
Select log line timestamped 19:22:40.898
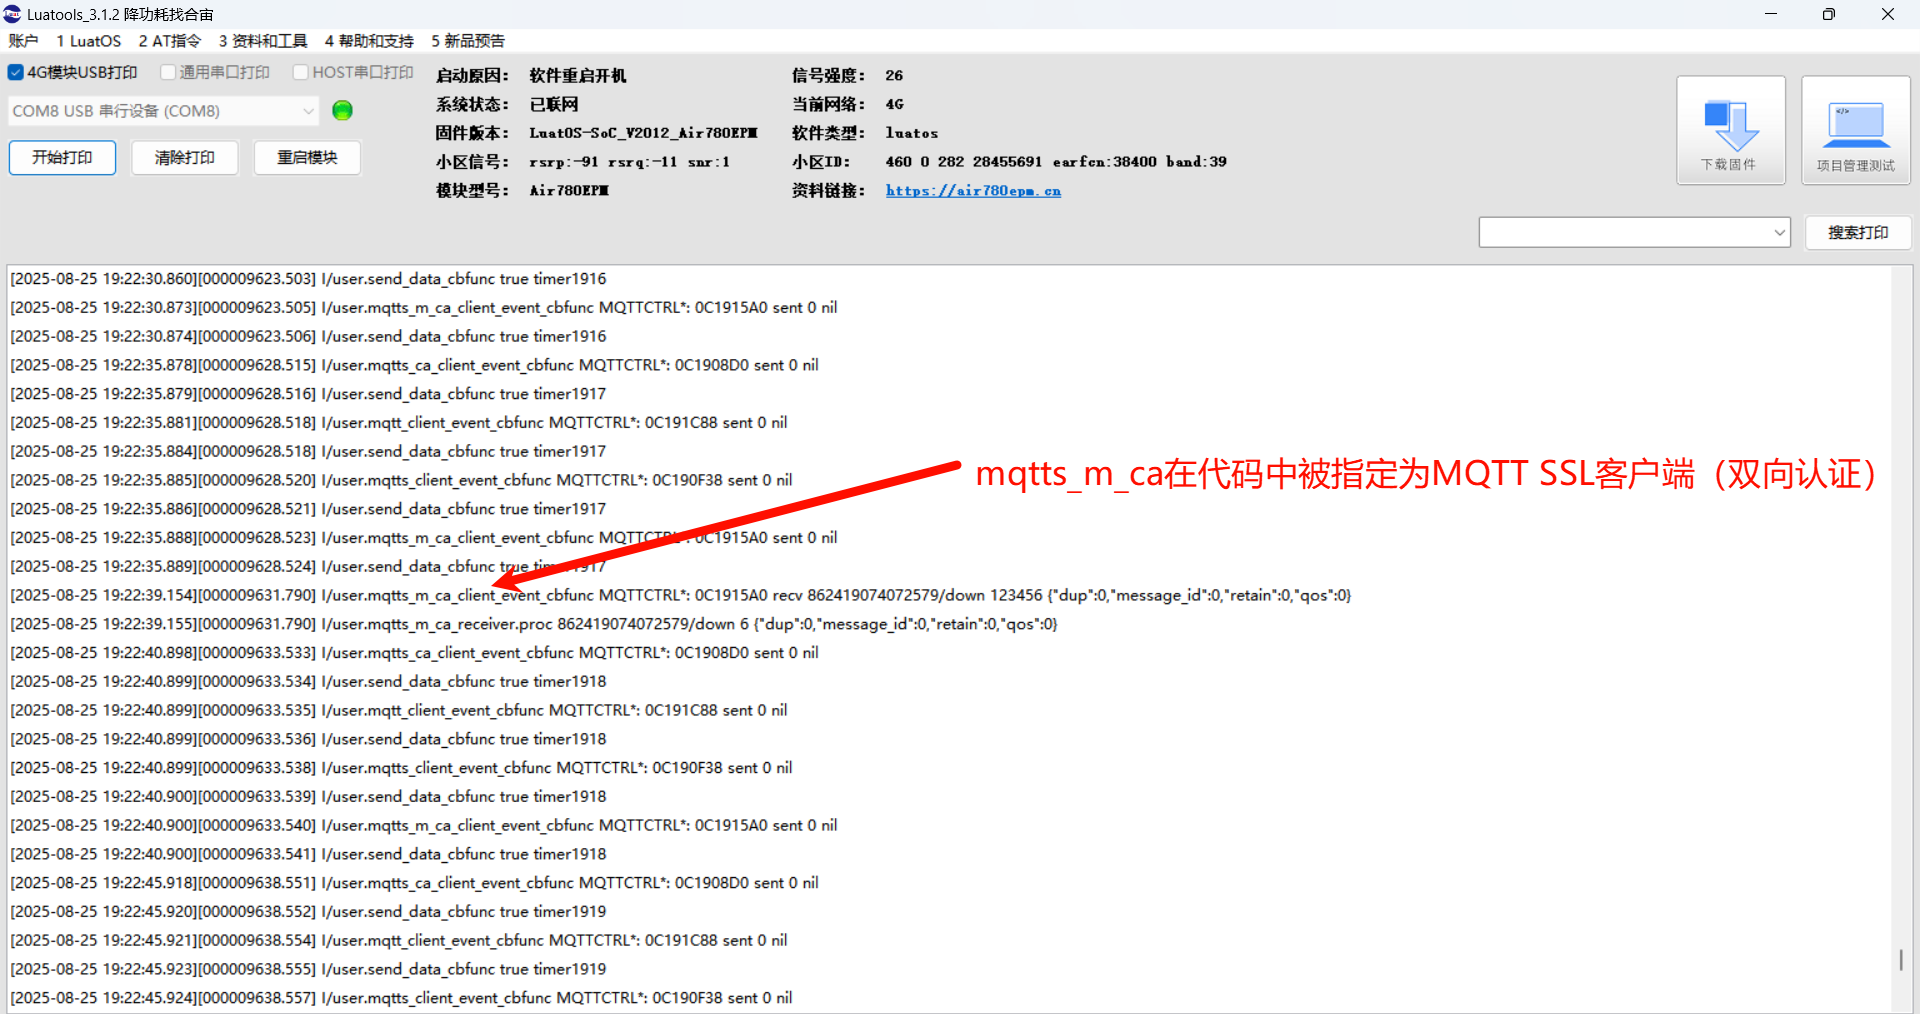point(414,653)
